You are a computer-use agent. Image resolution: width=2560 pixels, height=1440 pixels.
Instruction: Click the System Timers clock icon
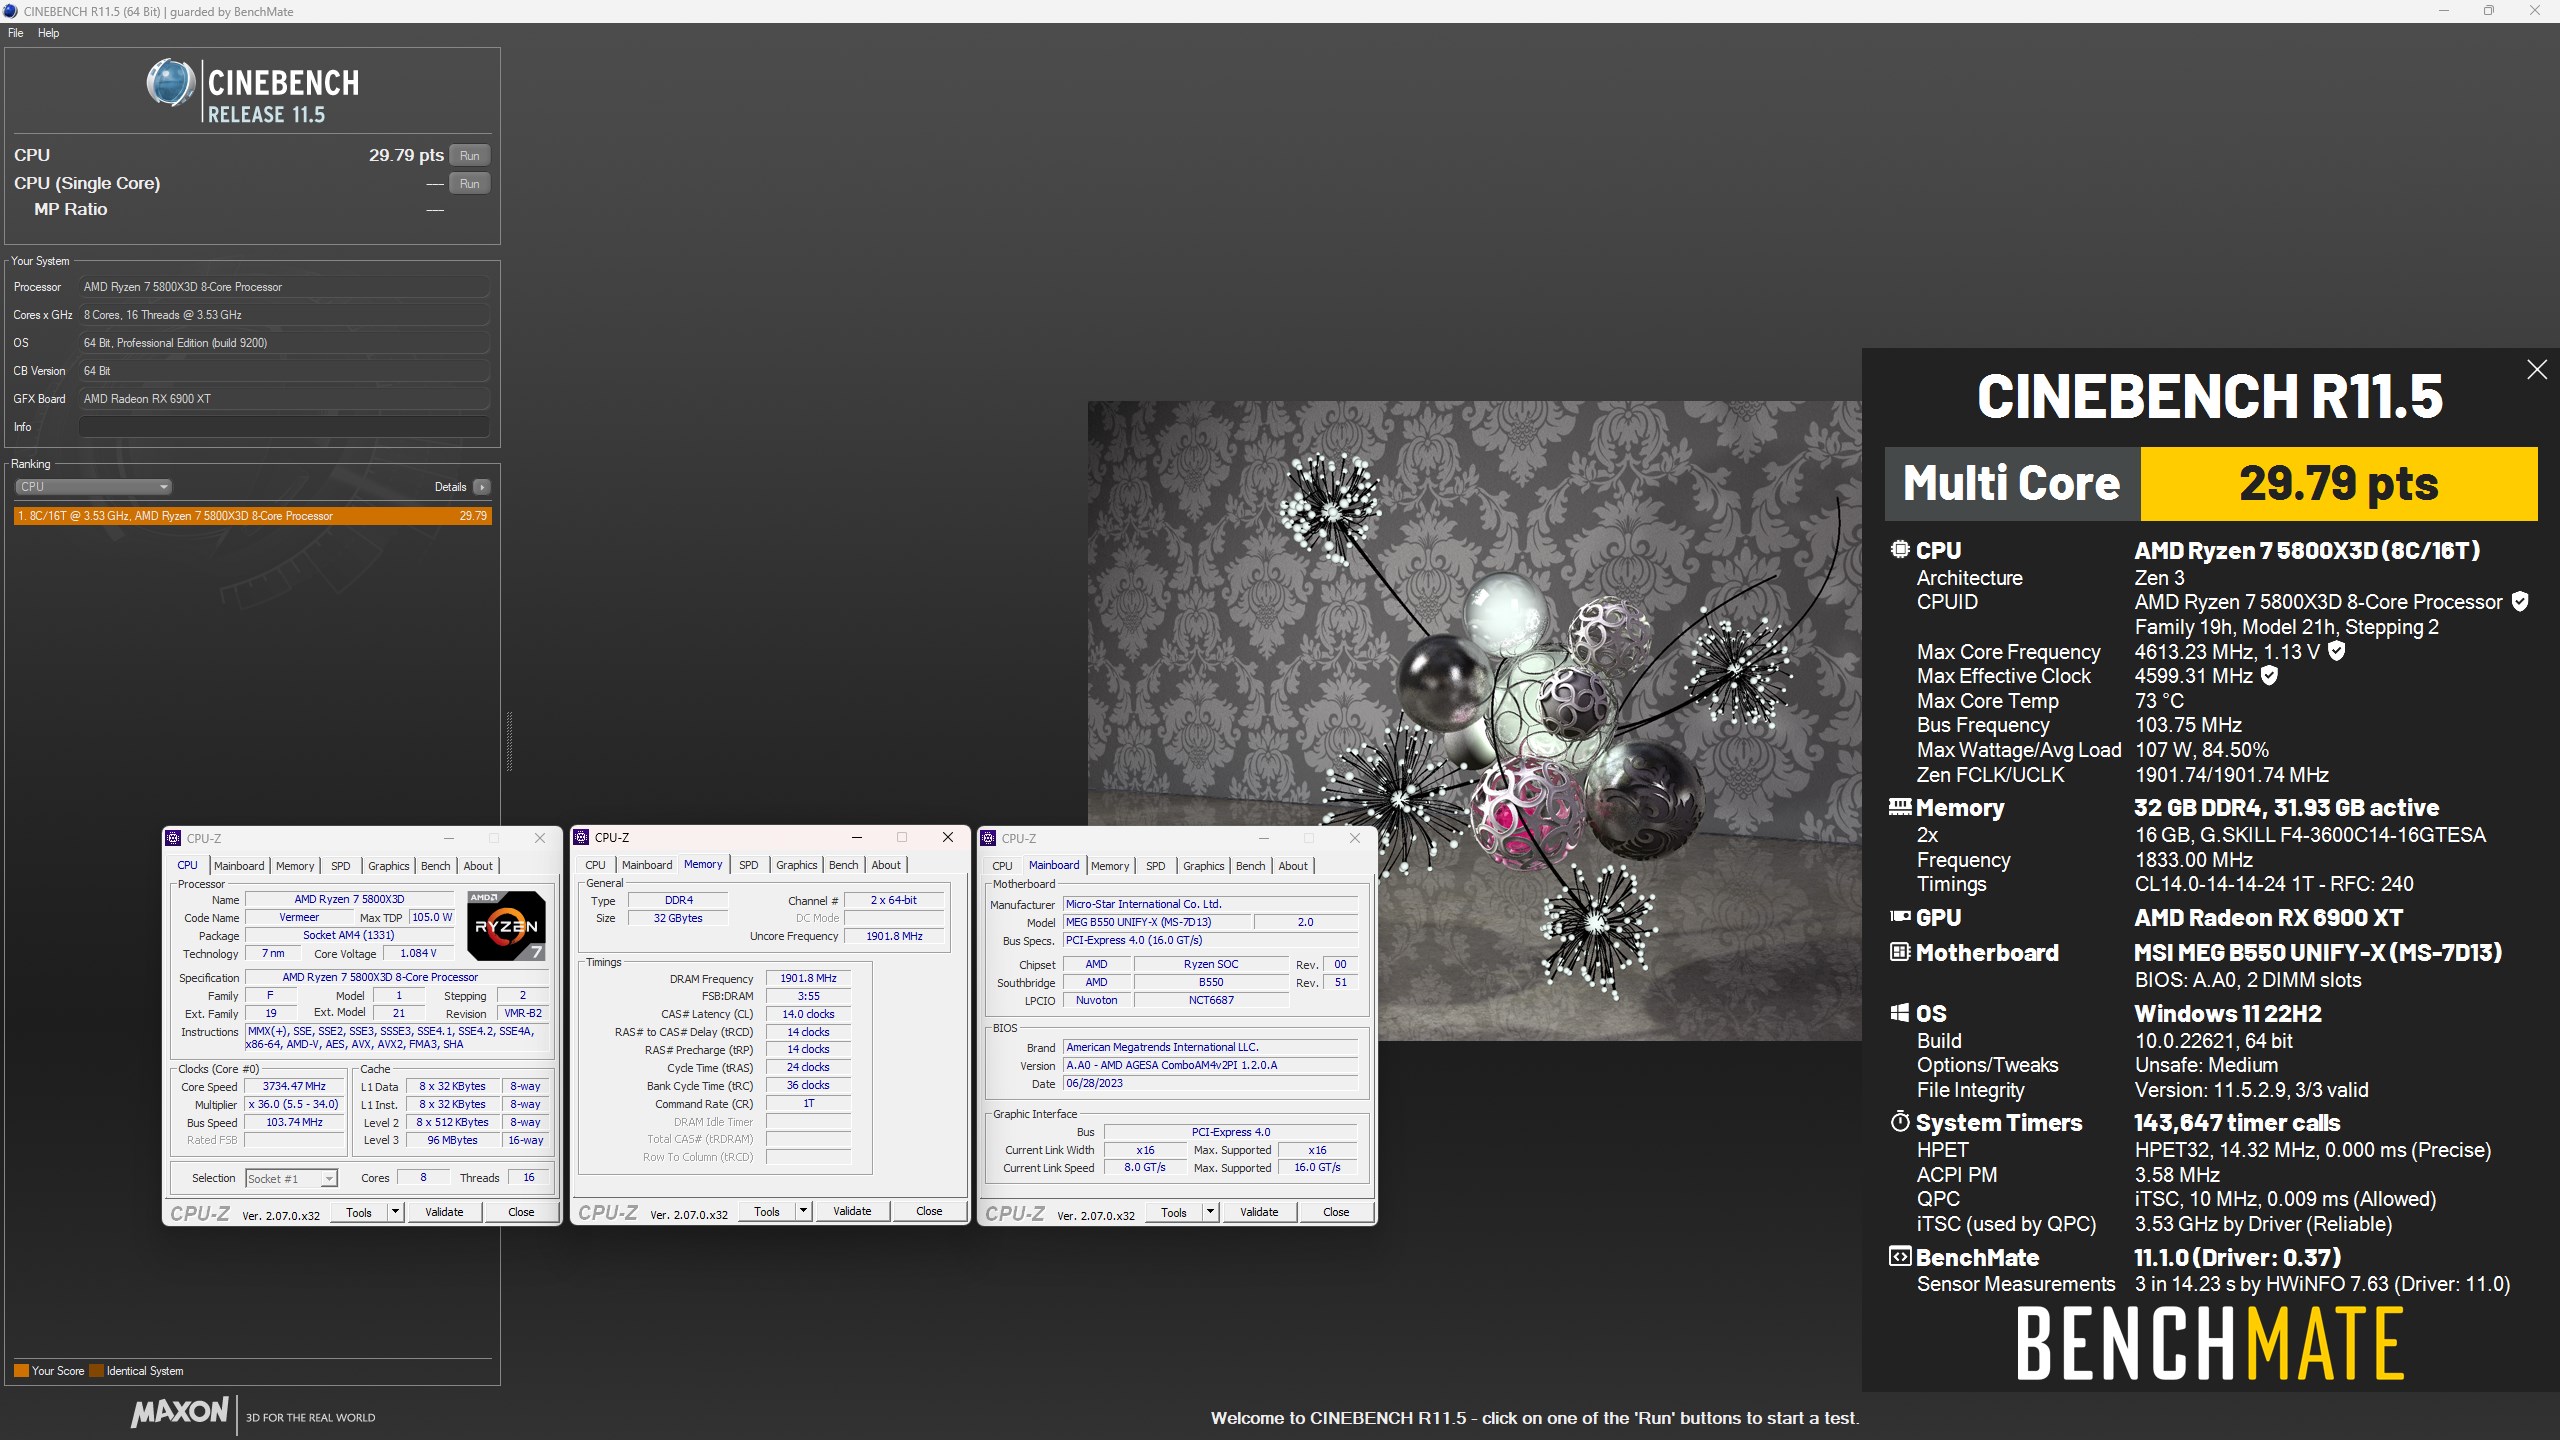coord(1900,1121)
